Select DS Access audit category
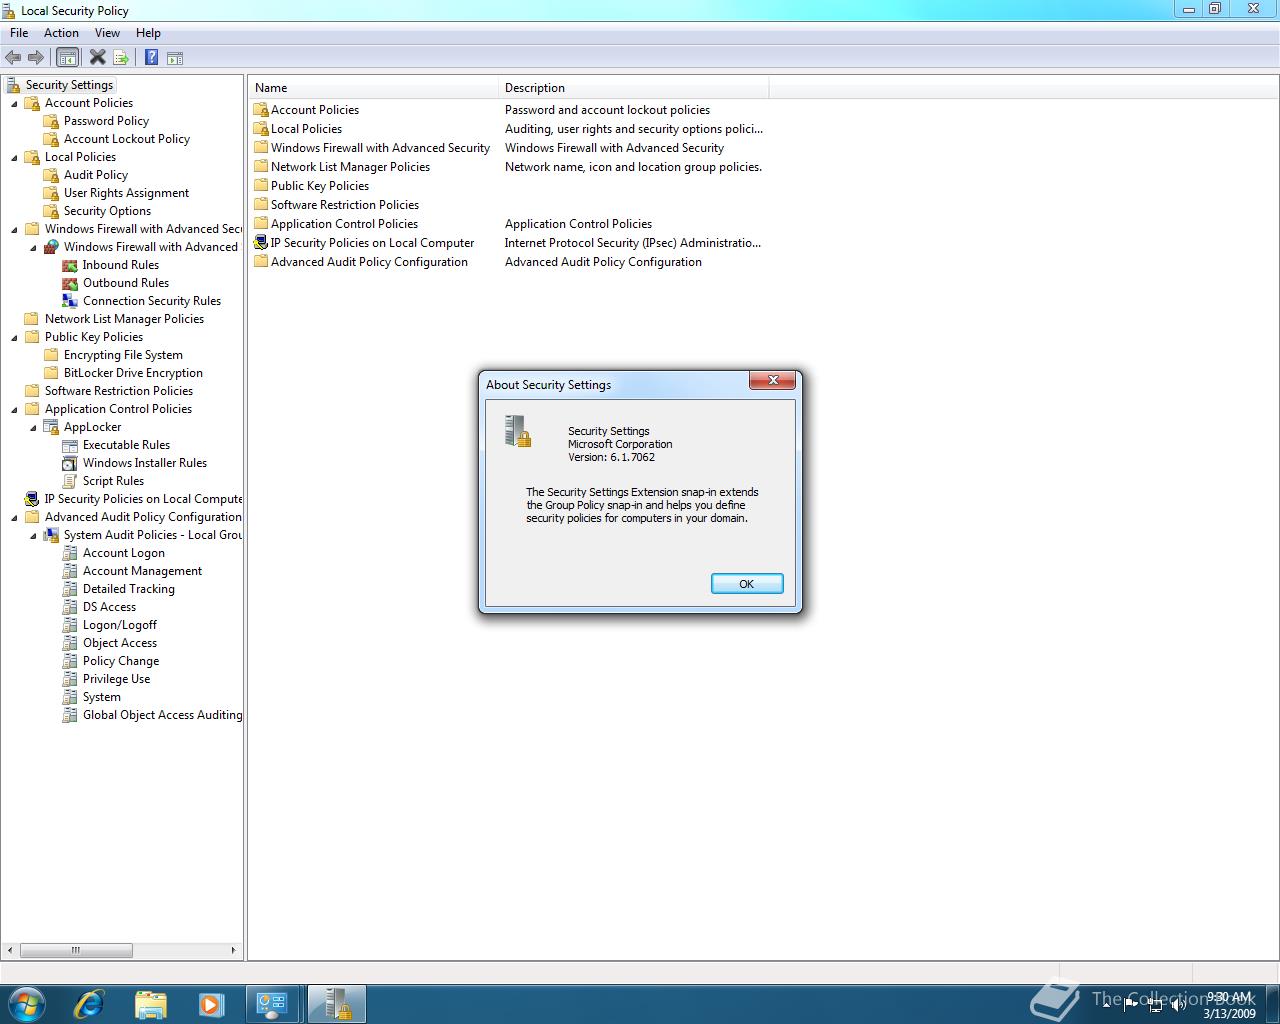Viewport: 1280px width, 1024px height. click(109, 607)
